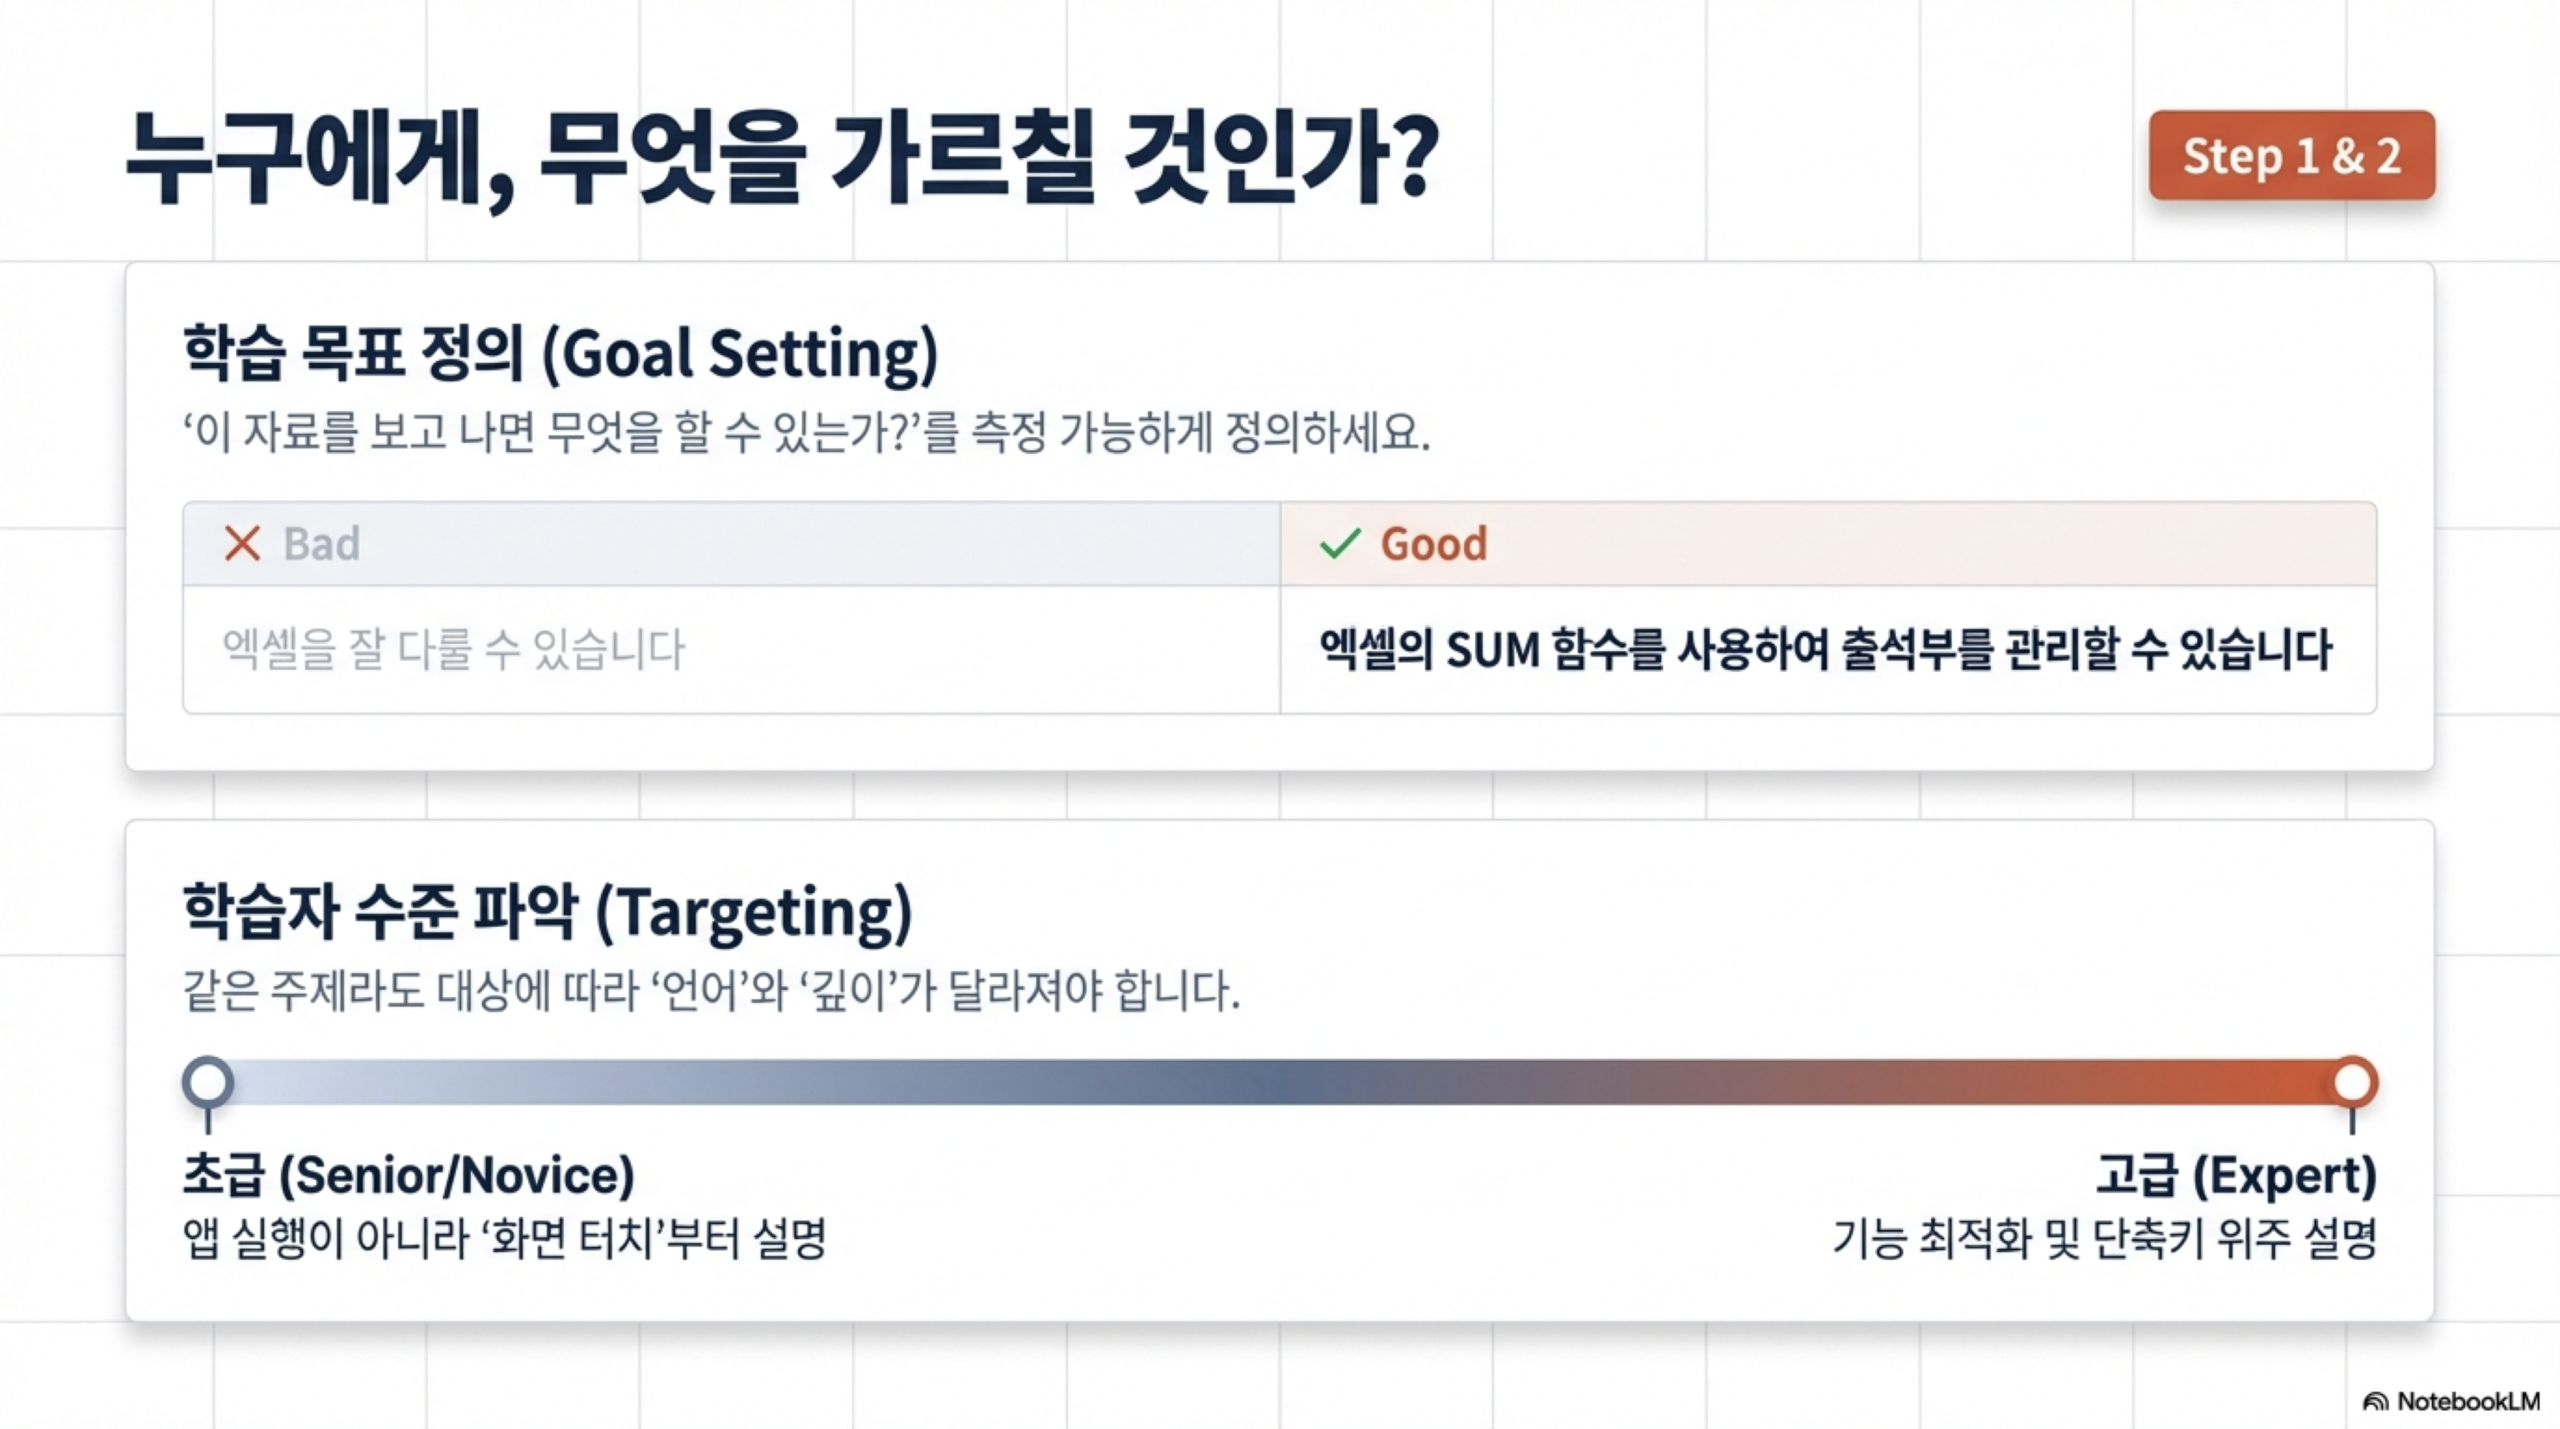Screen dimensions: 2560x1429
Task: Click the 학습자 수준 파악 (Targeting) heading
Action: (547, 912)
